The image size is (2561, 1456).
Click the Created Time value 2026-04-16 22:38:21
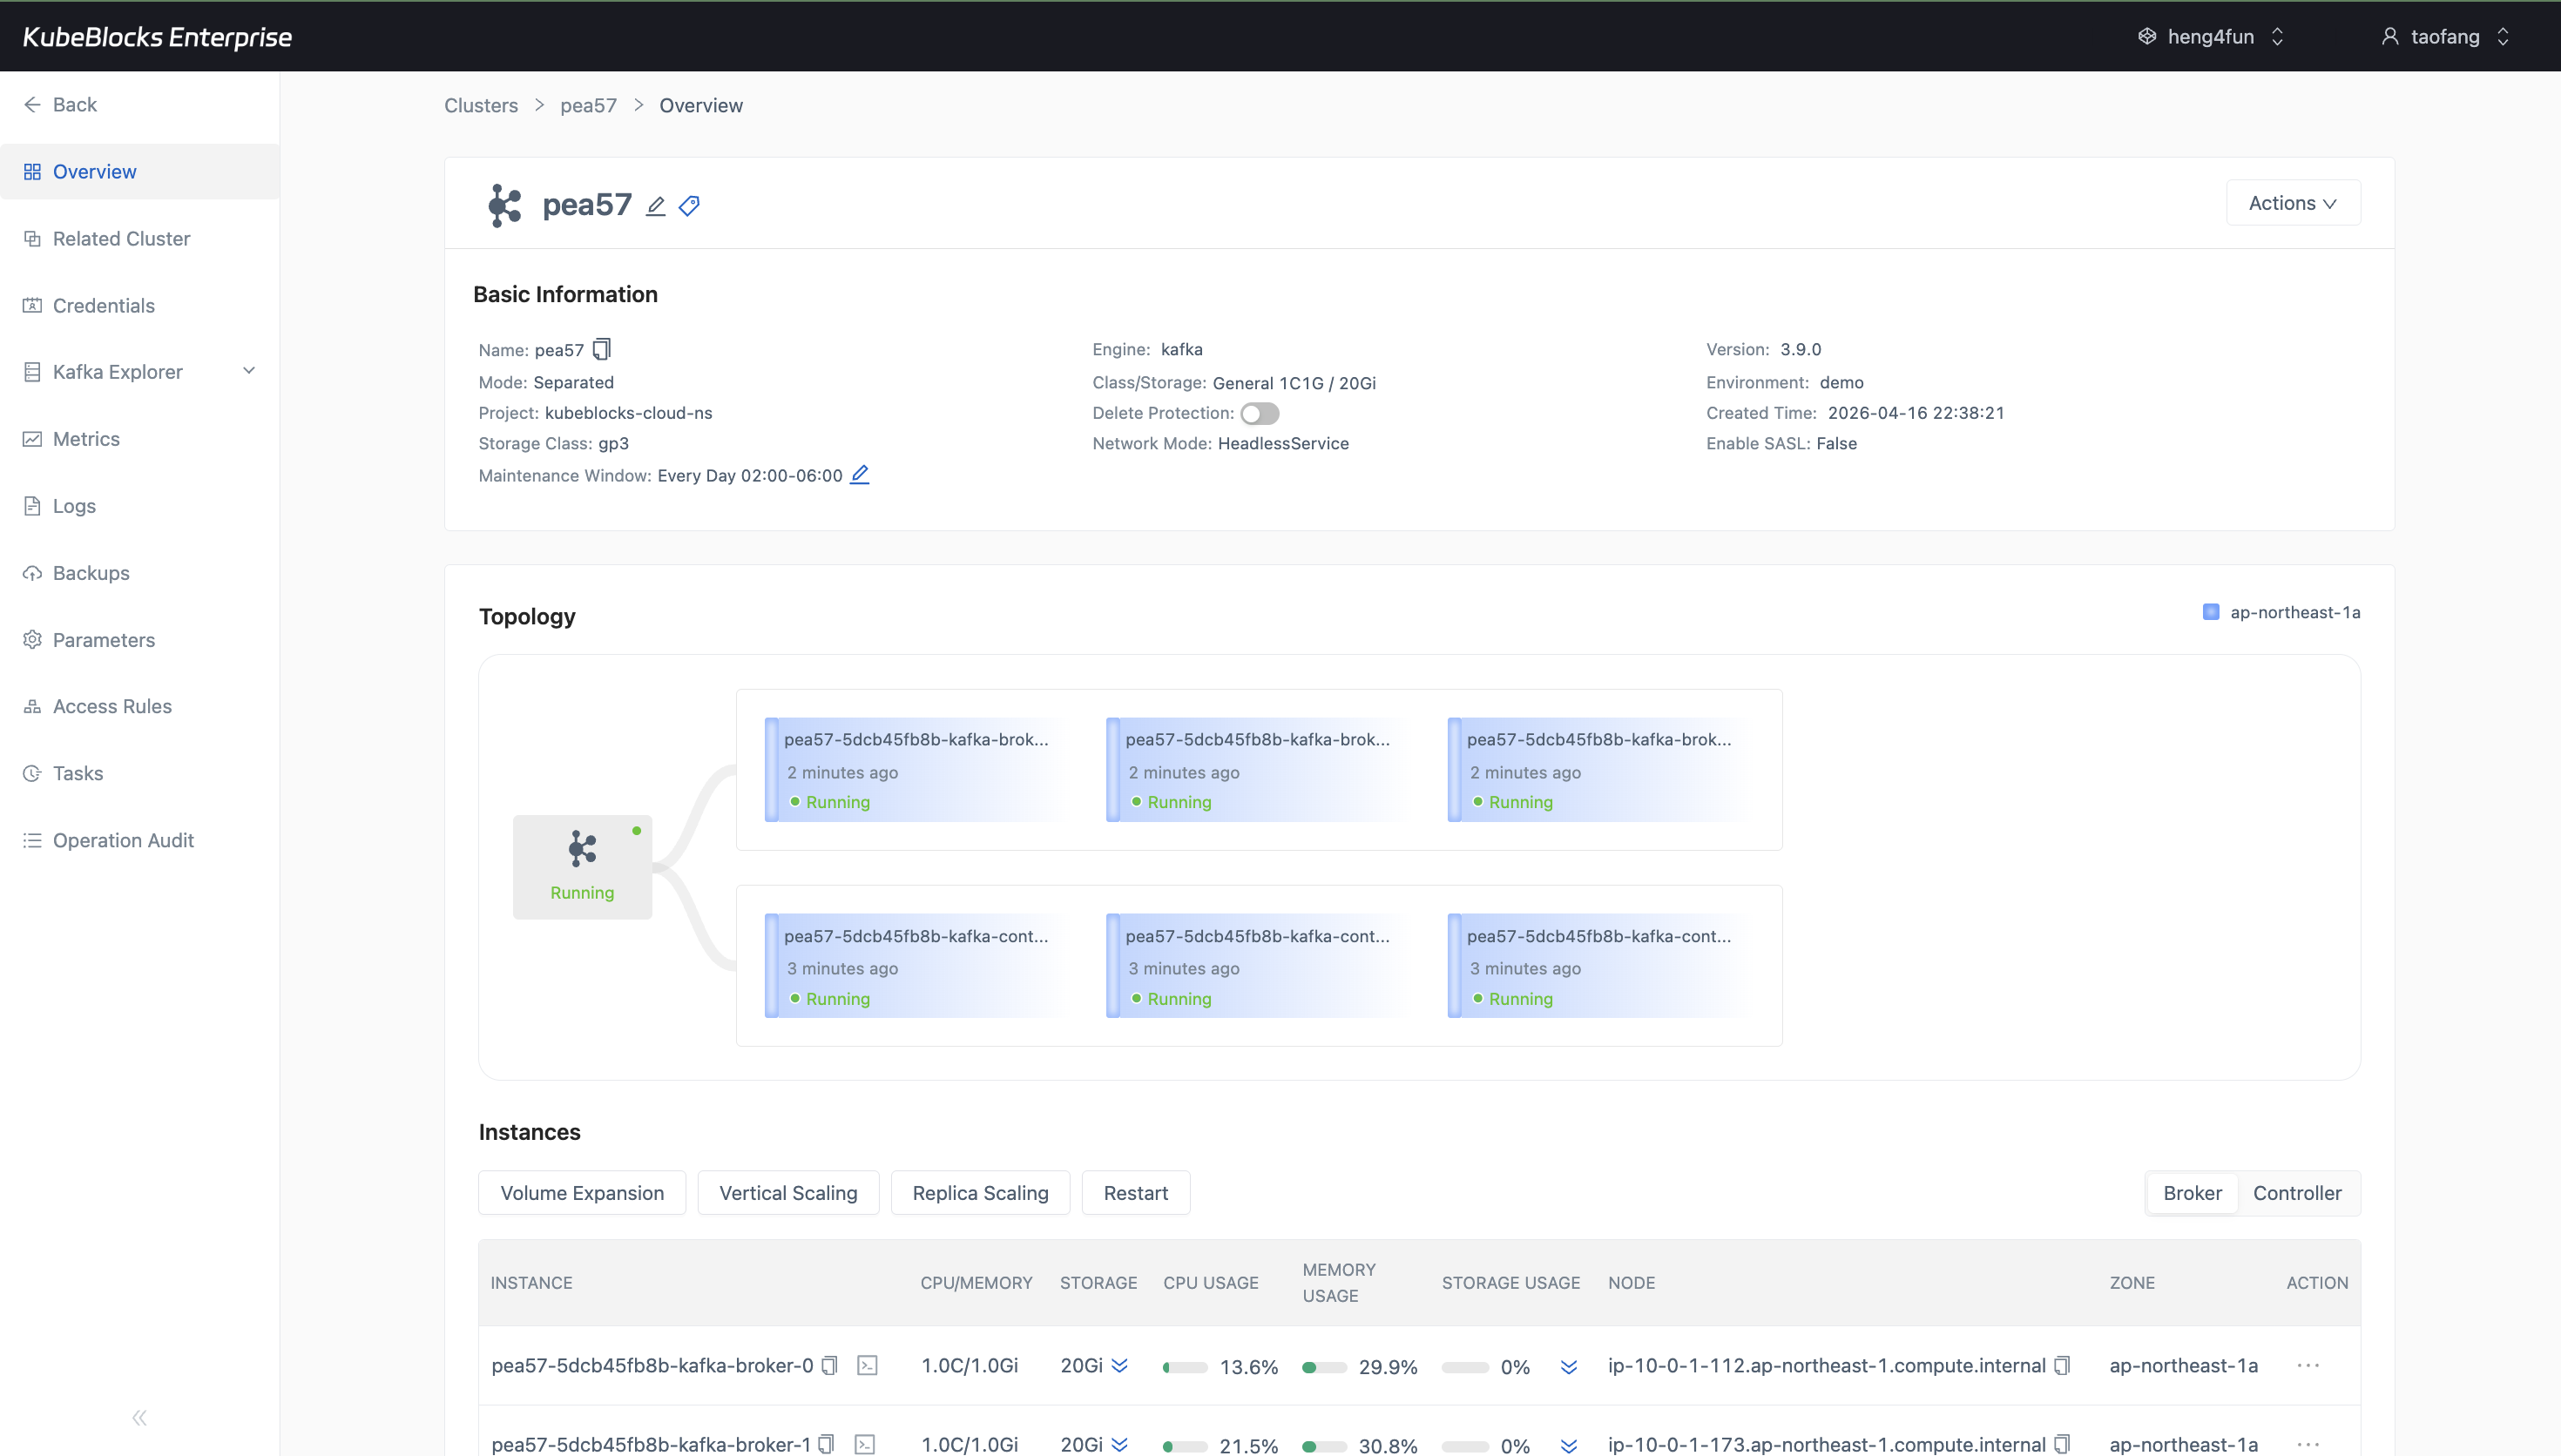(x=1916, y=413)
